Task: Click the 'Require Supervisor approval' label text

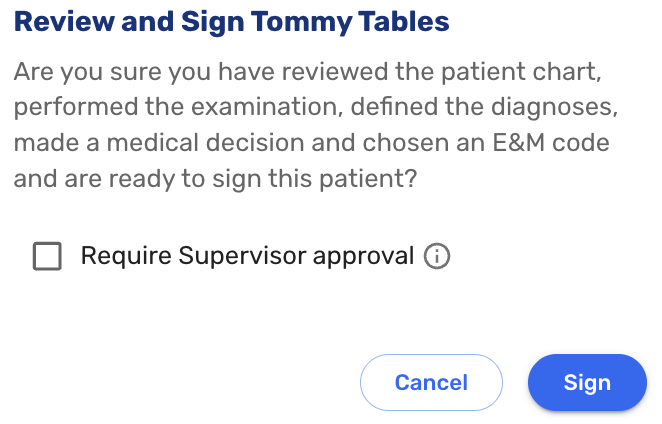Action: point(246,256)
